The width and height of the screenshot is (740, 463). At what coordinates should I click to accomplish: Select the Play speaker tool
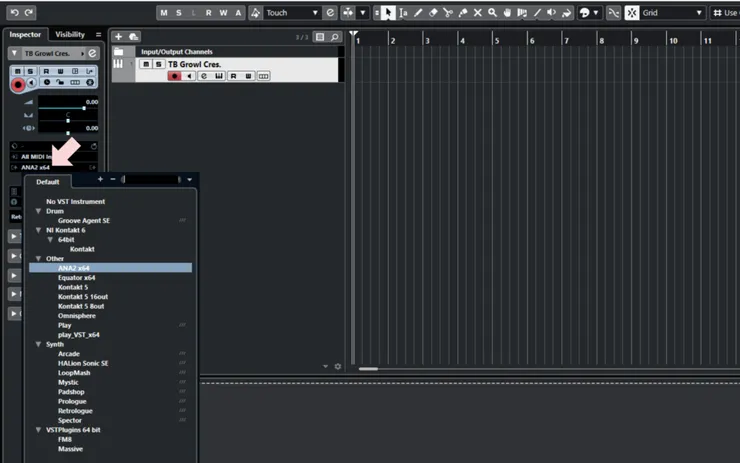coord(551,13)
